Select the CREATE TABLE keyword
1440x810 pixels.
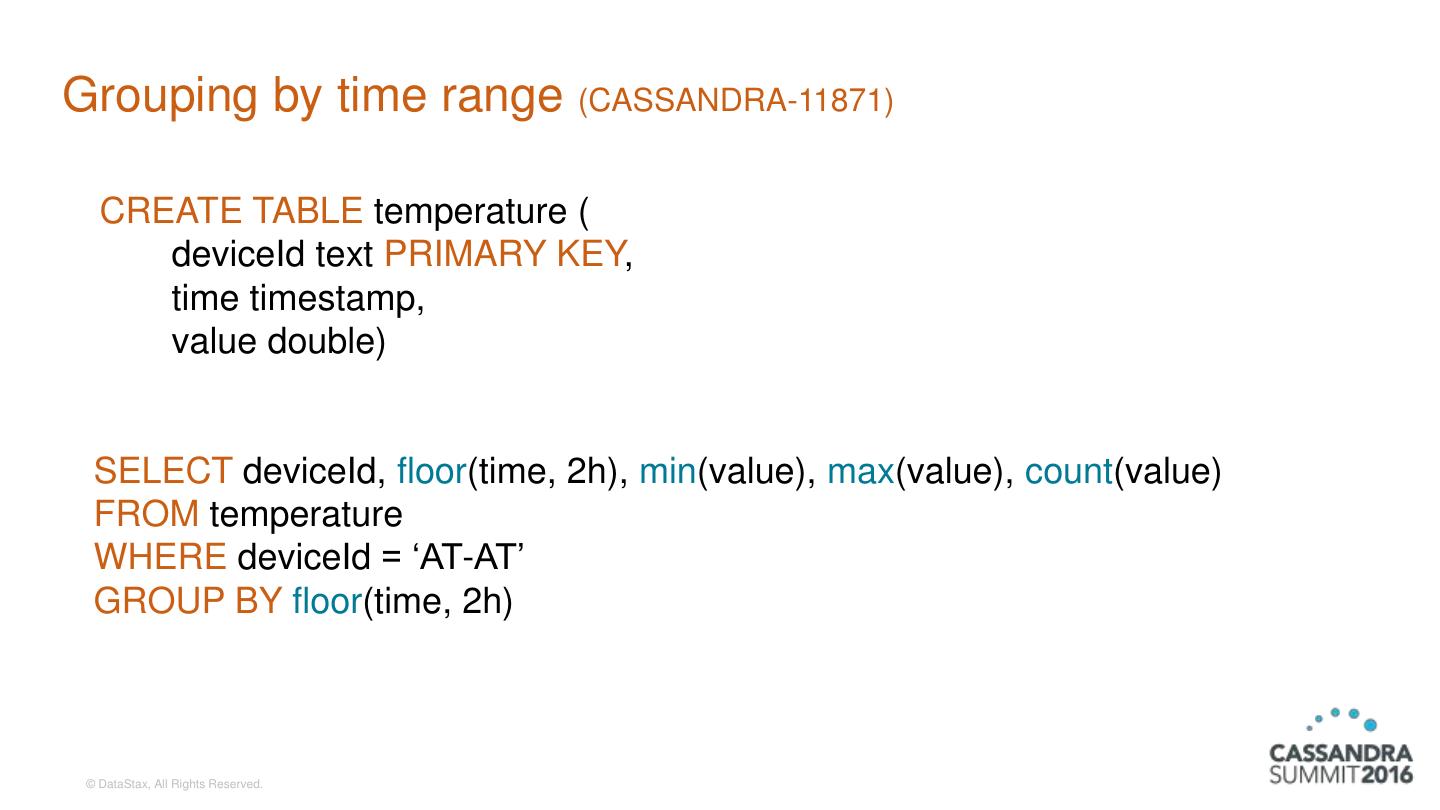pos(231,211)
